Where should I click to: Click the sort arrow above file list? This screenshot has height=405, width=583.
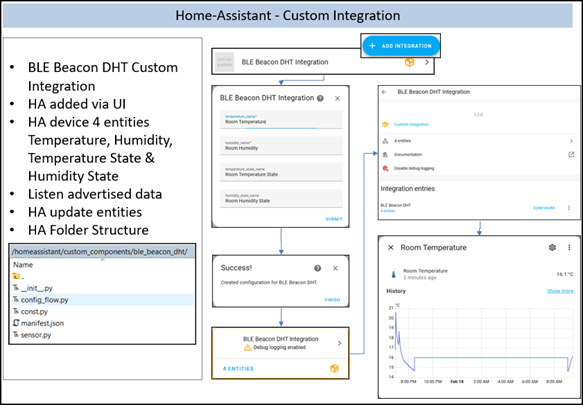click(x=103, y=260)
